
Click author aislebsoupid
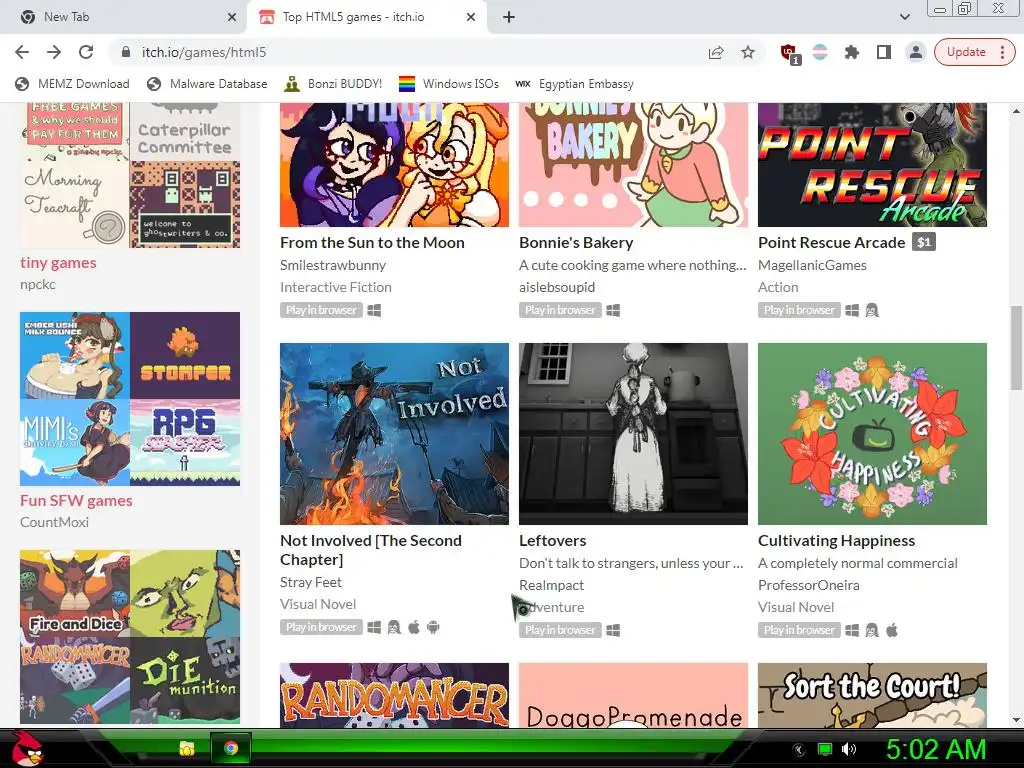[x=557, y=287]
